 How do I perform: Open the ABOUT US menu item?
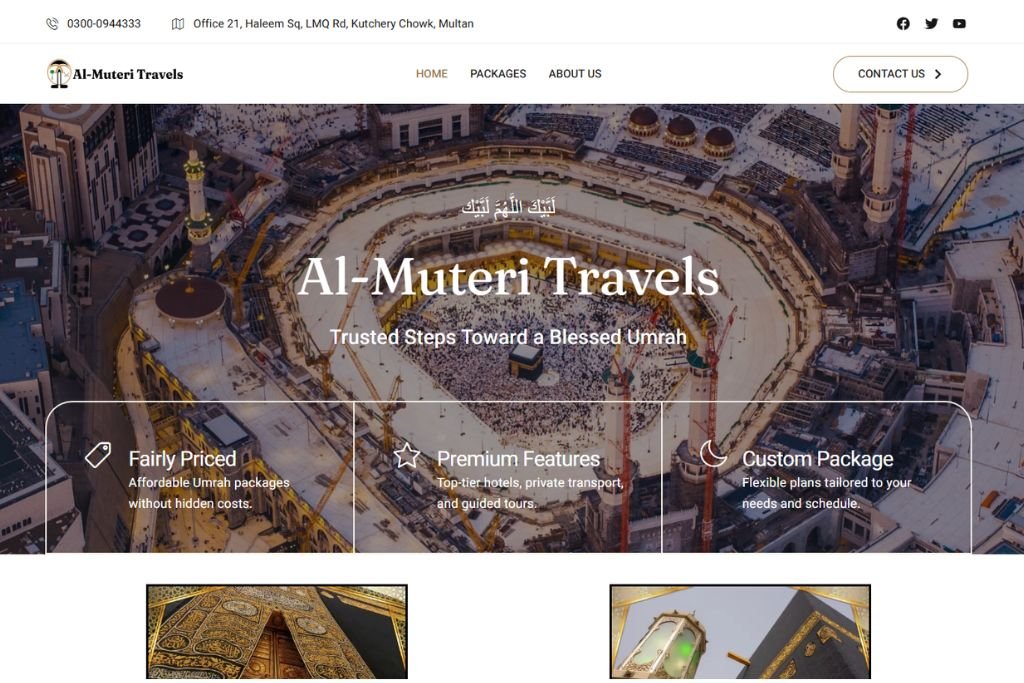pos(575,74)
